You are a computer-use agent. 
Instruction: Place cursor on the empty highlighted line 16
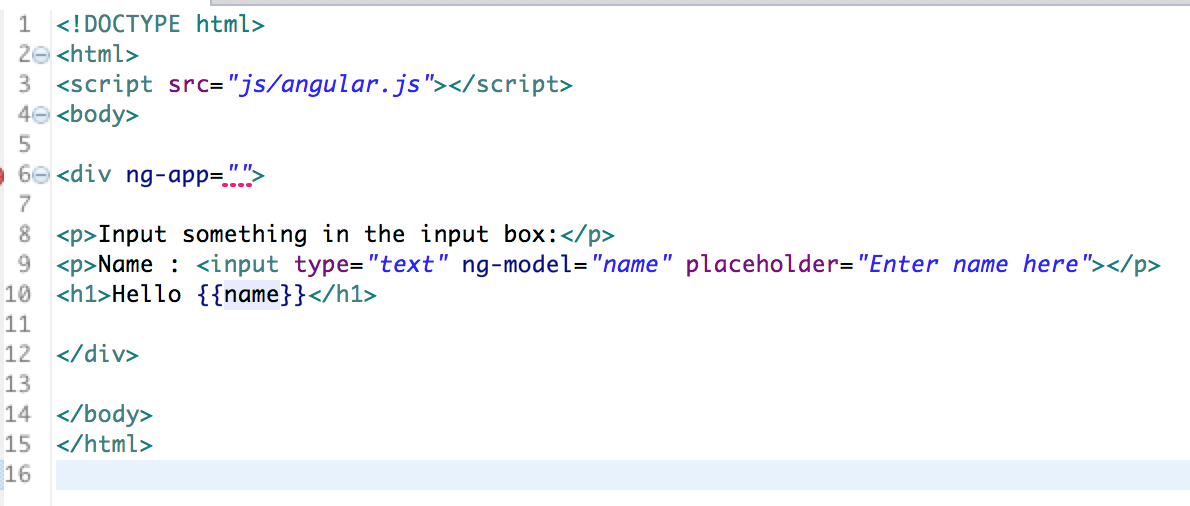click(600, 474)
